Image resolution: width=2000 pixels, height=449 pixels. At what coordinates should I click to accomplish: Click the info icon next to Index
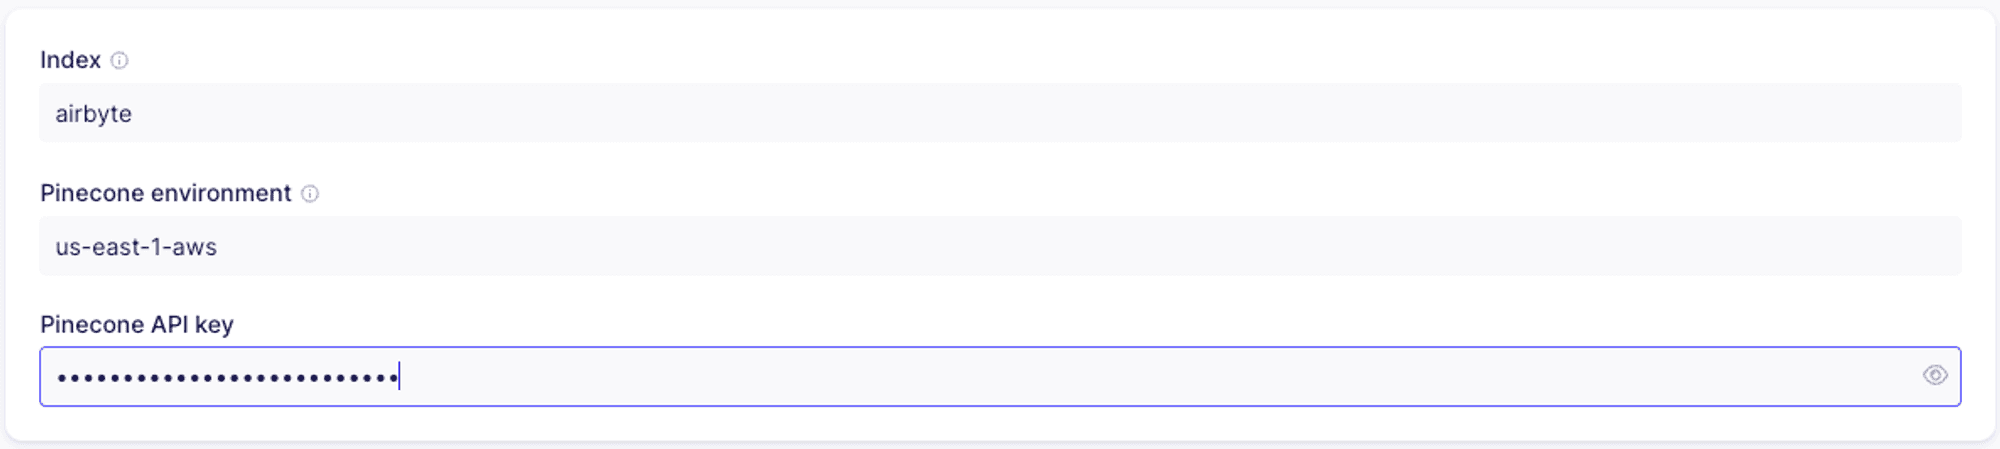pos(119,60)
